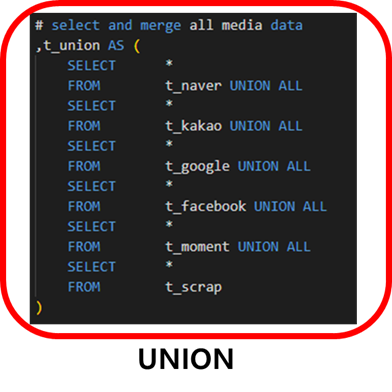The height and width of the screenshot is (392, 392).
Task: Click UNION ALL after t_moment
Action: pos(274,247)
